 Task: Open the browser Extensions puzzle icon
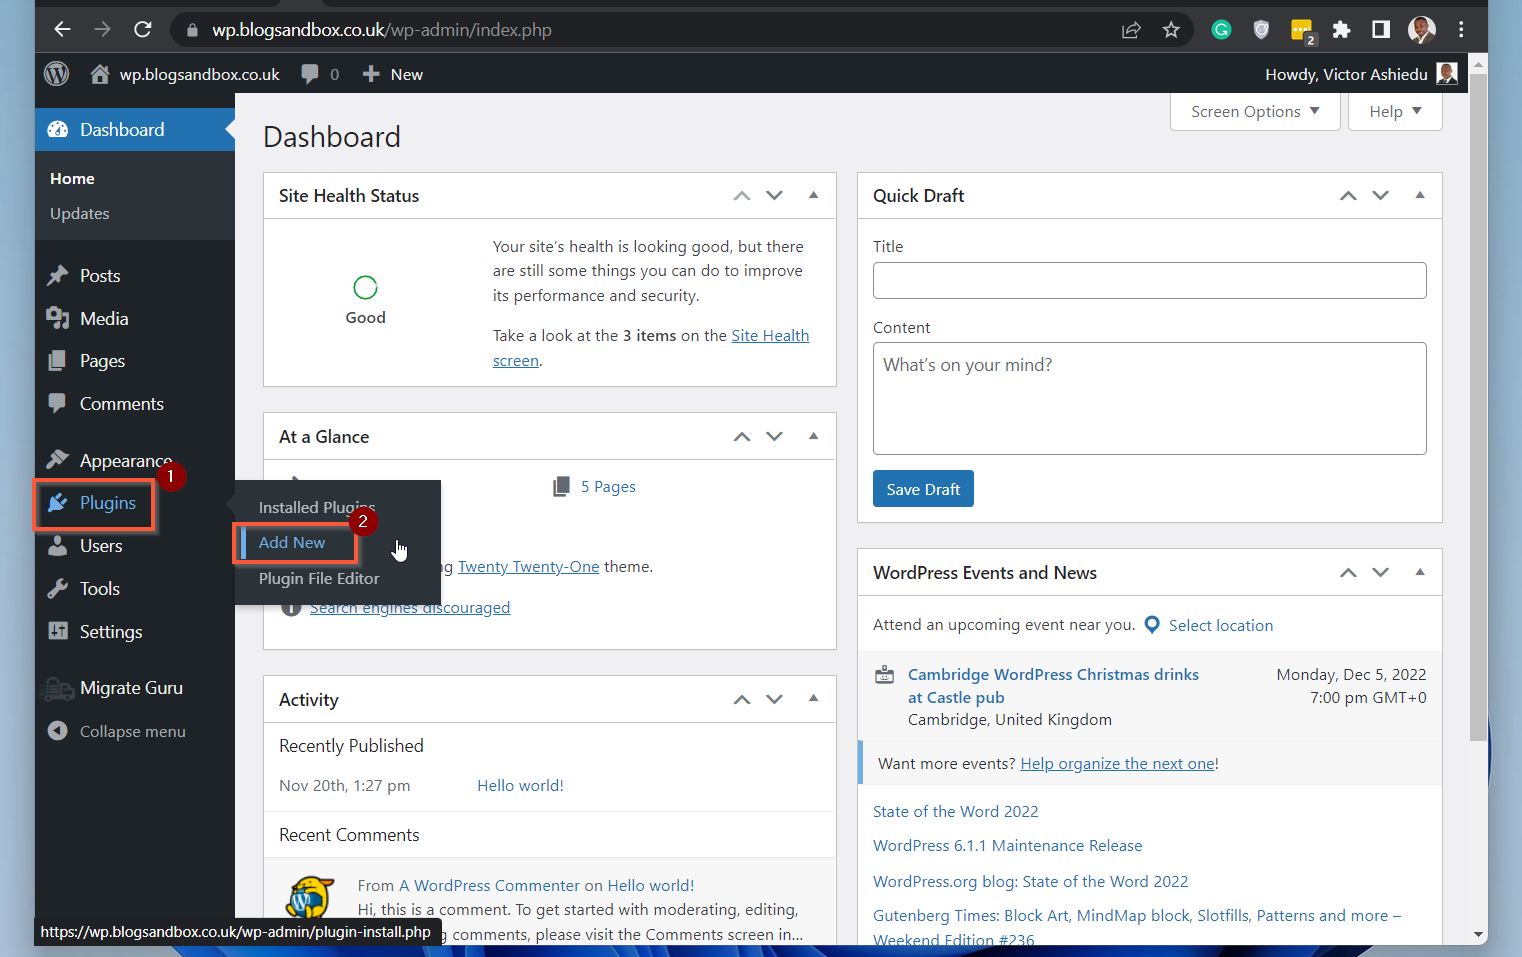point(1341,30)
